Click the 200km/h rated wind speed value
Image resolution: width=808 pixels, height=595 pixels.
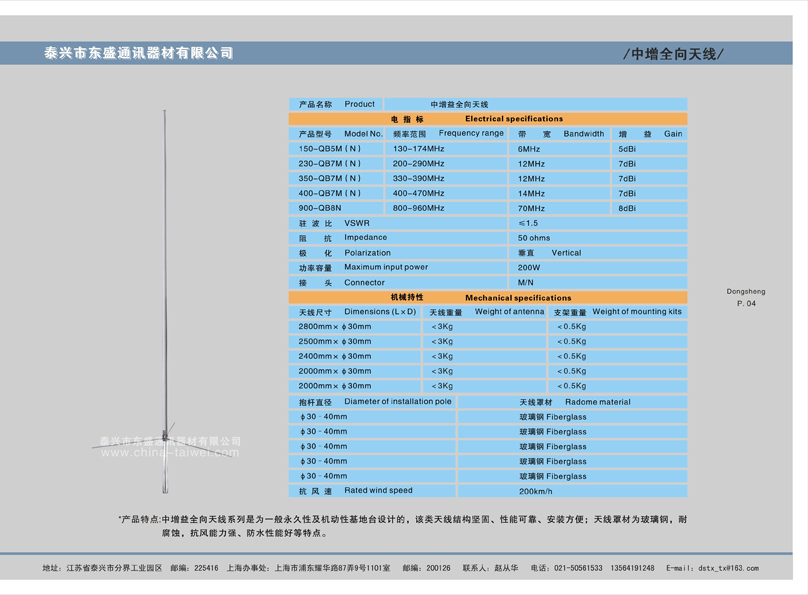(x=535, y=491)
